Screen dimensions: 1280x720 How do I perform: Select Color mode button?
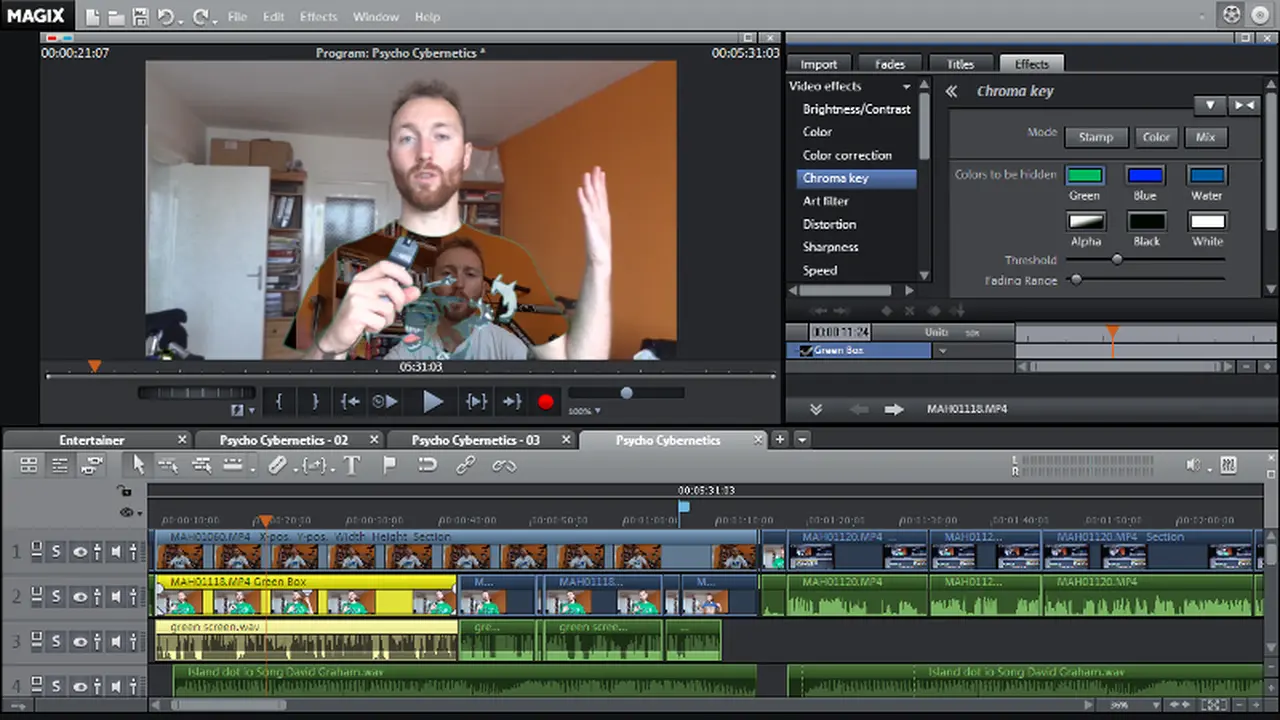point(1156,137)
